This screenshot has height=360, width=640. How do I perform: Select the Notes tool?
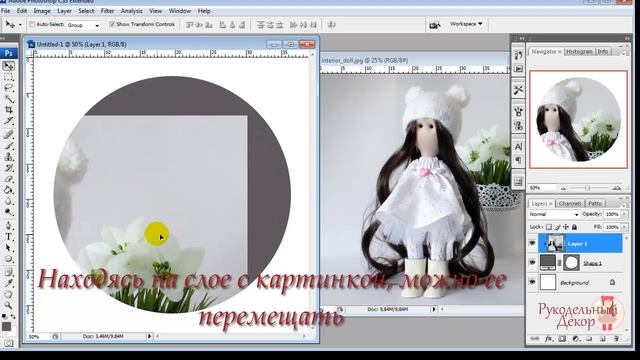(x=9, y=272)
